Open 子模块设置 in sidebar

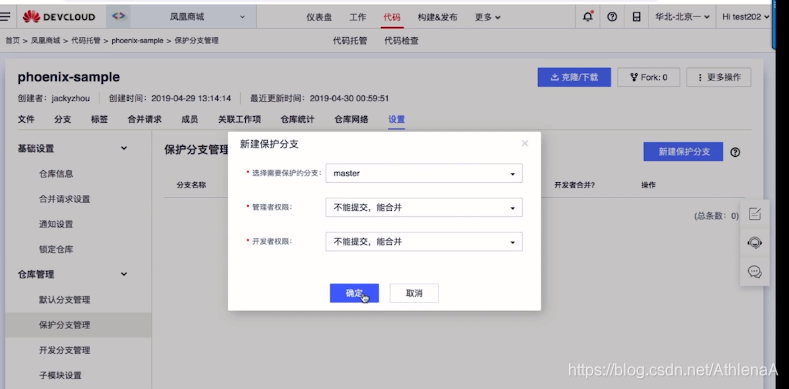pyautogui.click(x=60, y=375)
